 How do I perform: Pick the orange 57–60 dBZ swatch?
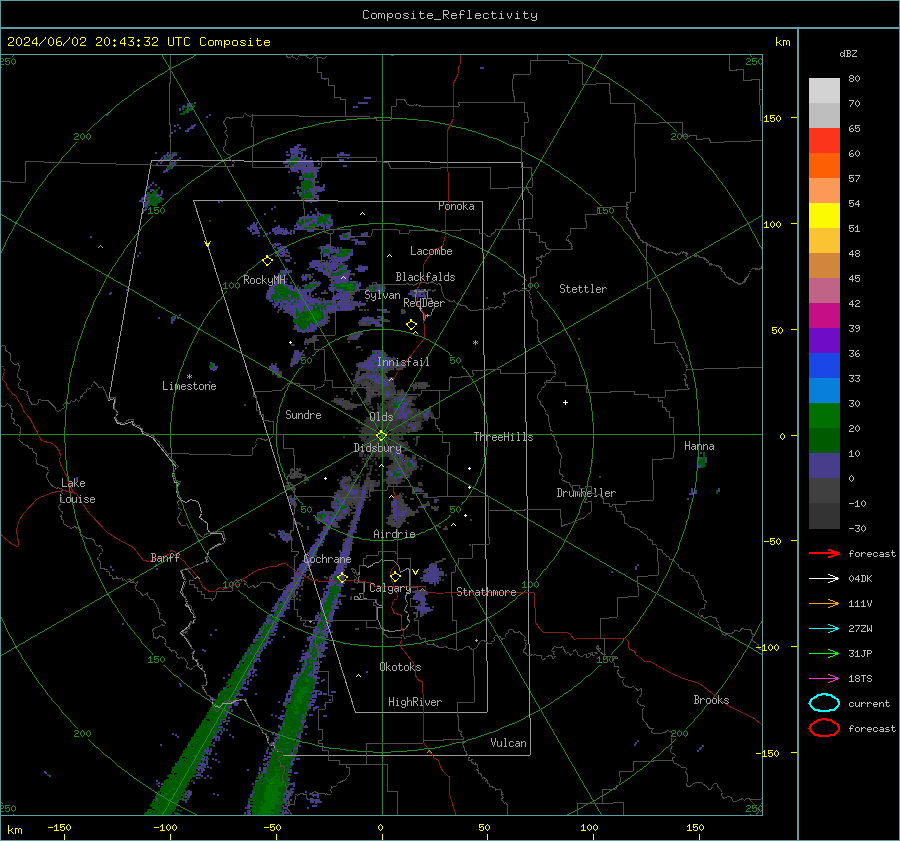[x=824, y=166]
